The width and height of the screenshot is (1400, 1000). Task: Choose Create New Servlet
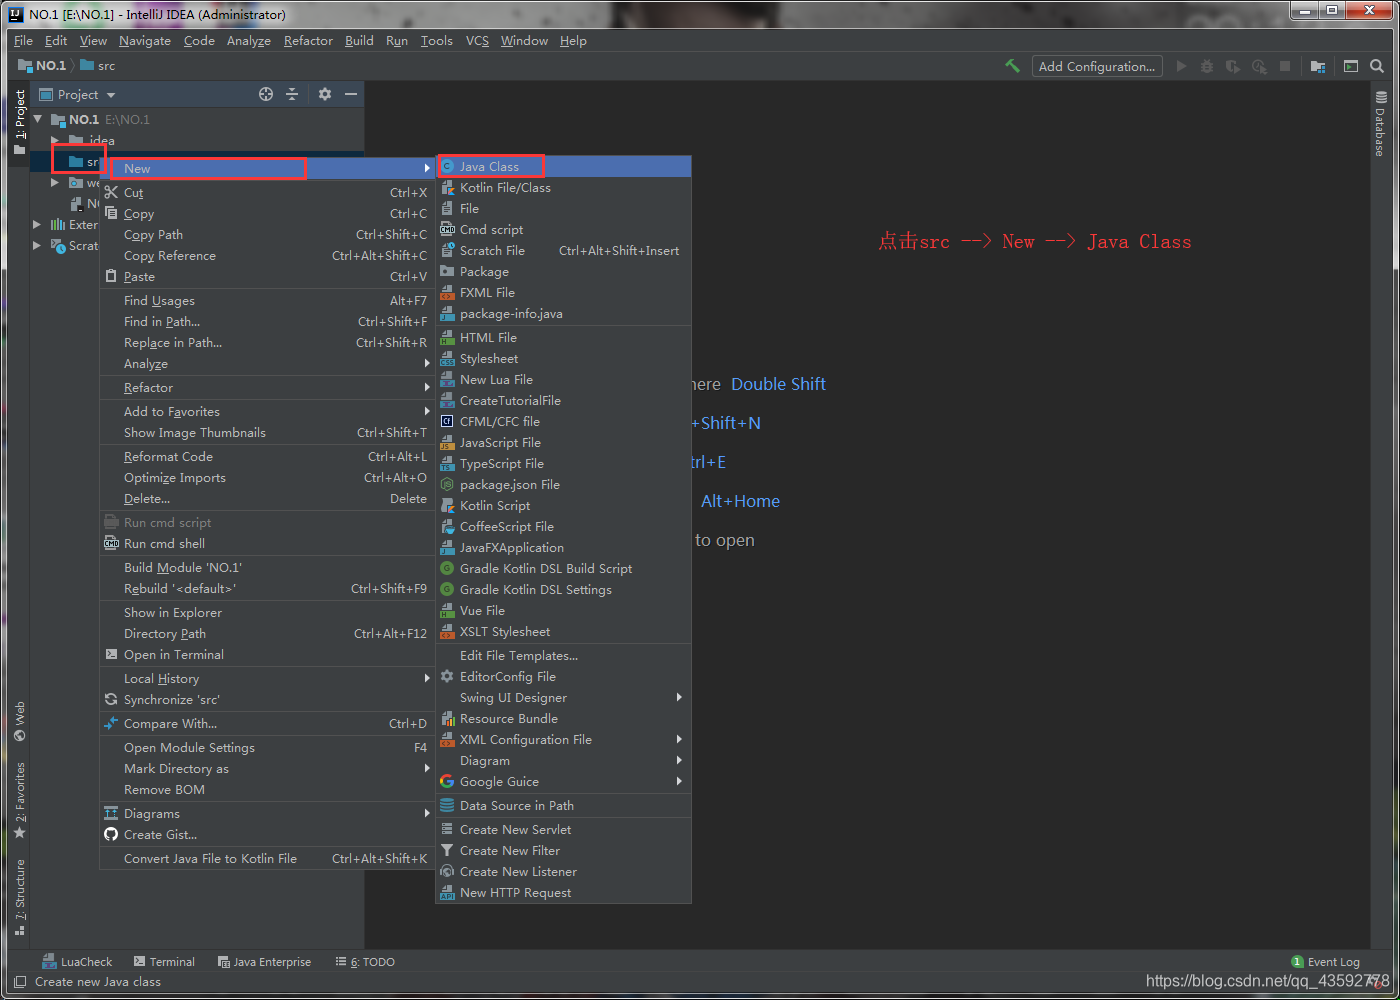[x=564, y=830]
